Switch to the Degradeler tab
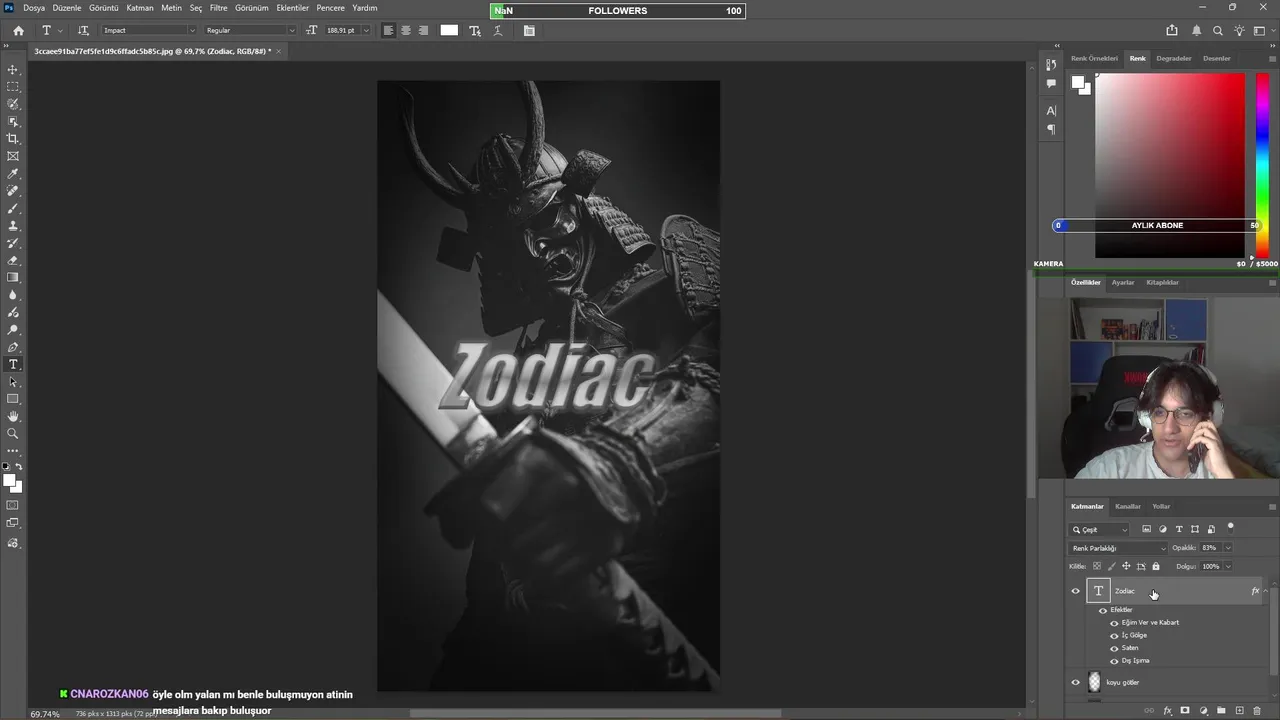Viewport: 1280px width, 720px height. [1174, 58]
